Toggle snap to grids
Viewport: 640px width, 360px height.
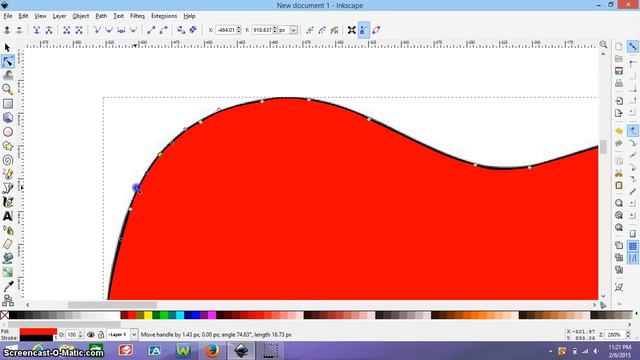(x=633, y=246)
